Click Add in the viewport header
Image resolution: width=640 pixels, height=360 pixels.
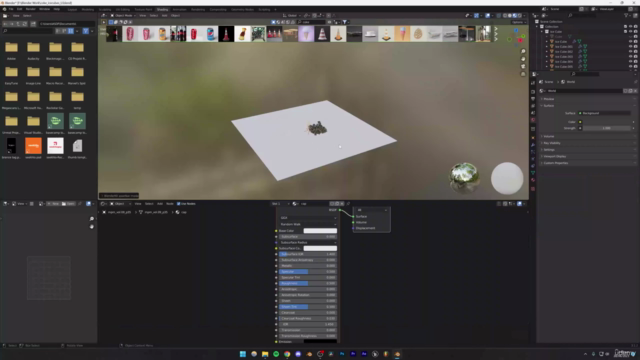164,16
